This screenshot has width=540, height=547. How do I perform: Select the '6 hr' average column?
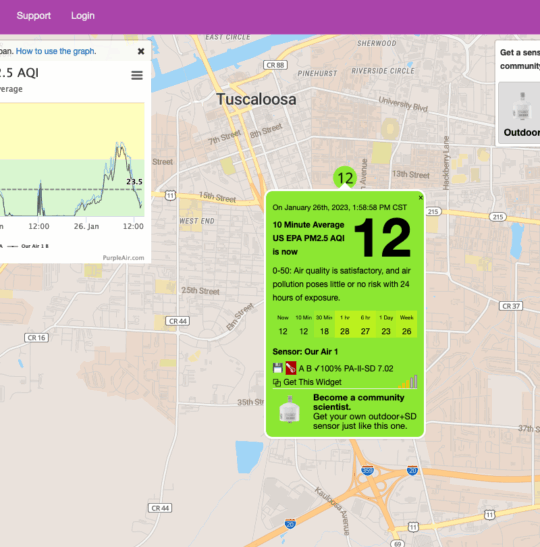(365, 324)
